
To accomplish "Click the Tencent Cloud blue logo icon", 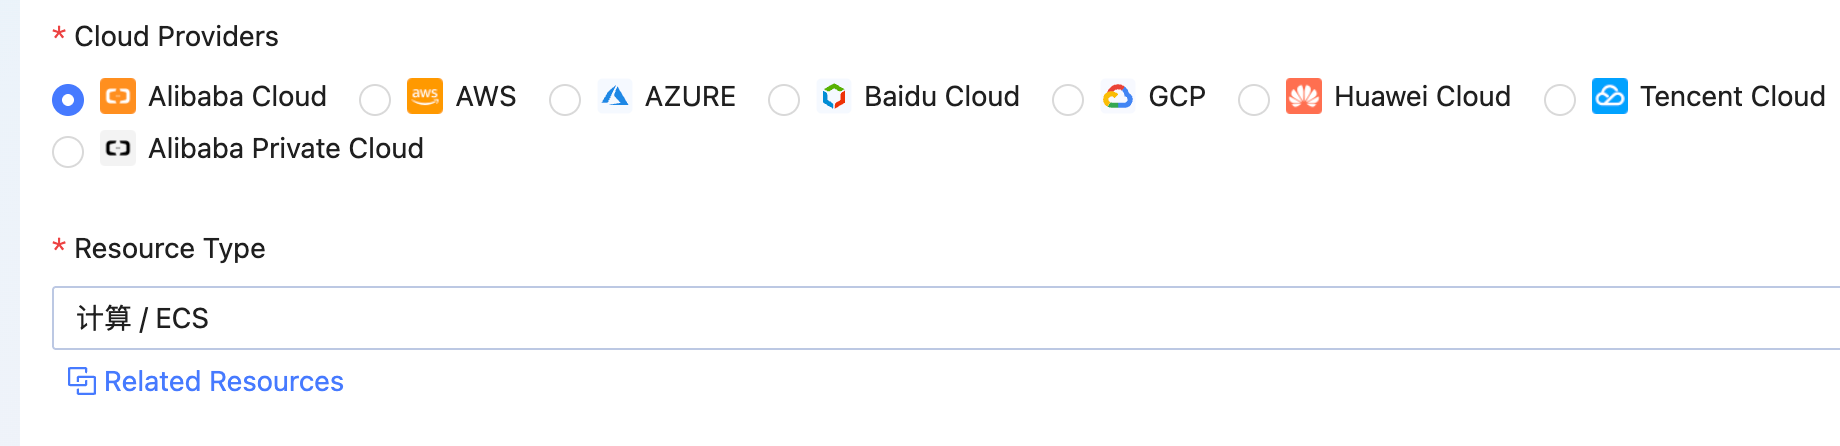I will click(x=1610, y=97).
